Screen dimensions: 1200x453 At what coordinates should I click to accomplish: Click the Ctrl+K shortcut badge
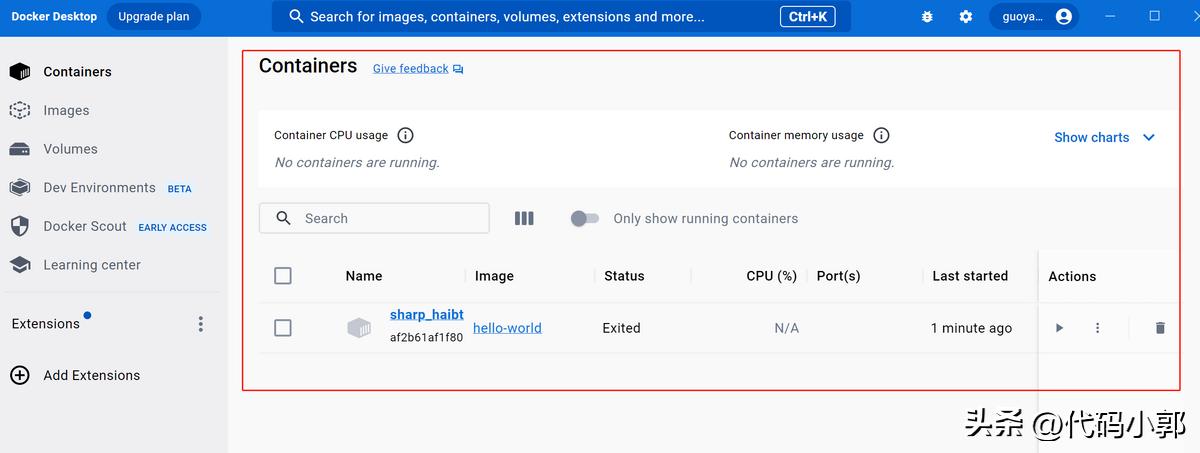tap(807, 17)
